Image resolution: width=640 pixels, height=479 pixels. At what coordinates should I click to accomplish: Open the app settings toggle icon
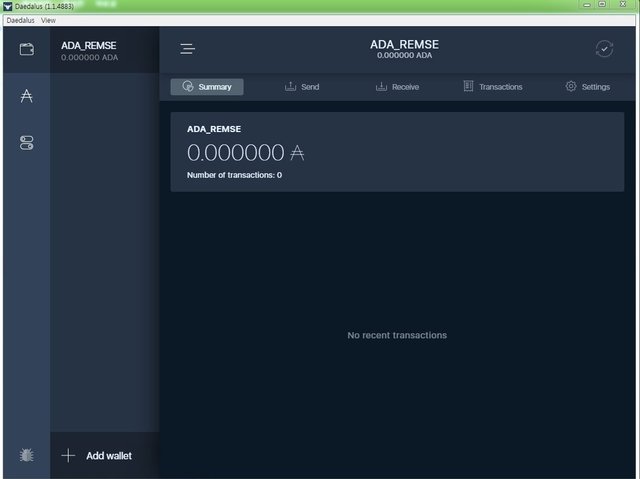pyautogui.click(x=27, y=143)
